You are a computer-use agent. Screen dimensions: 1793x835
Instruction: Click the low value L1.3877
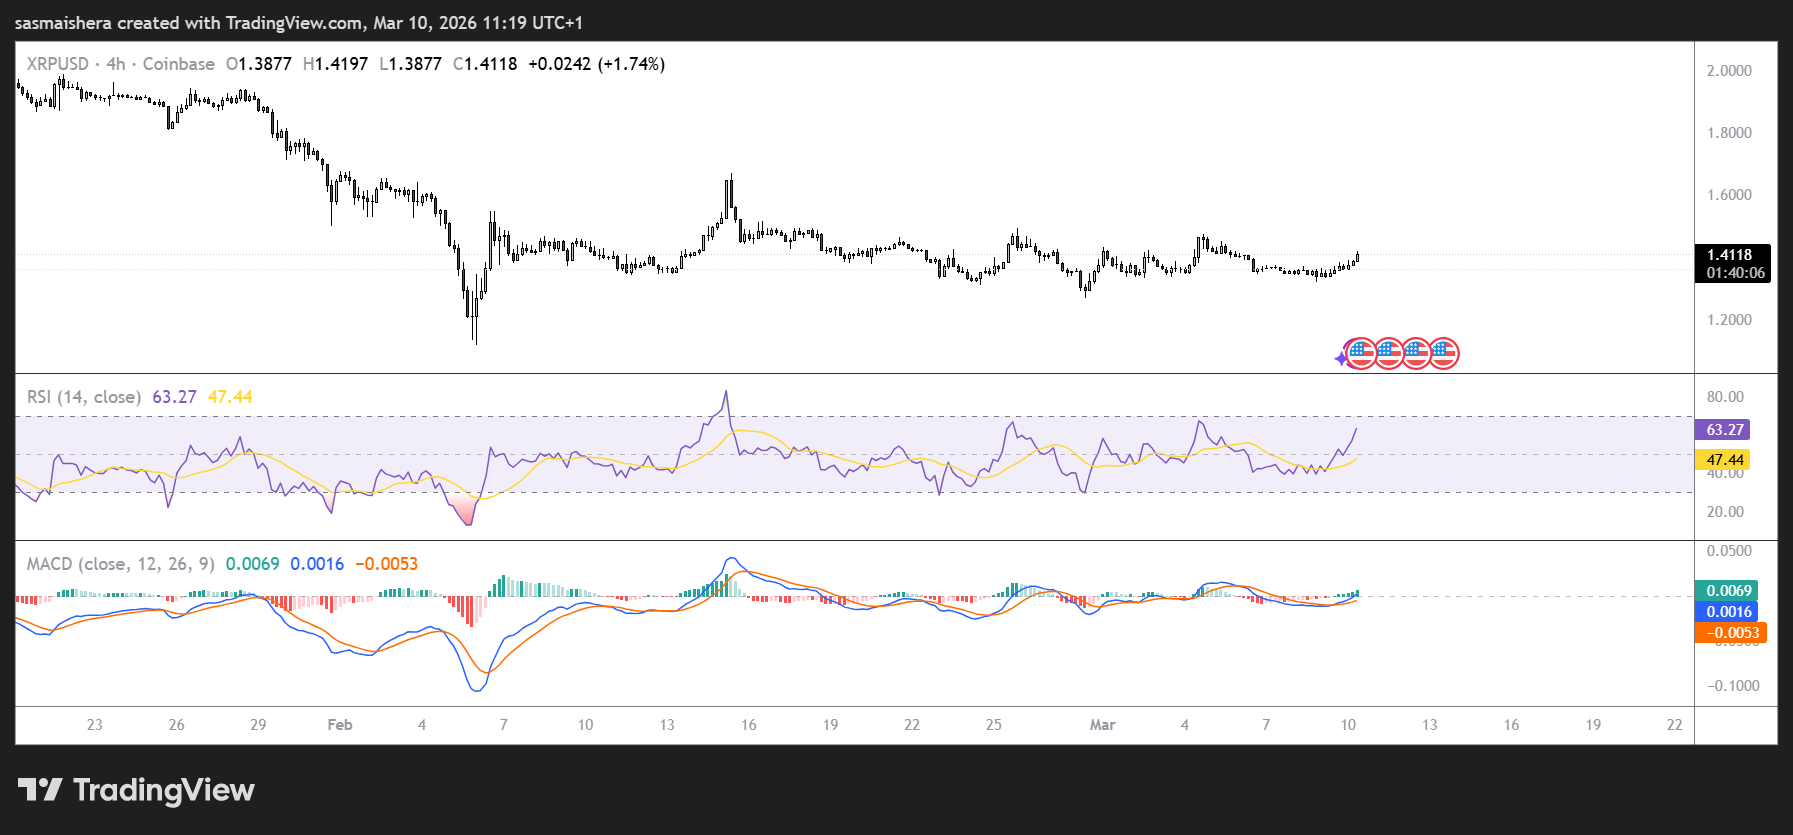click(410, 64)
